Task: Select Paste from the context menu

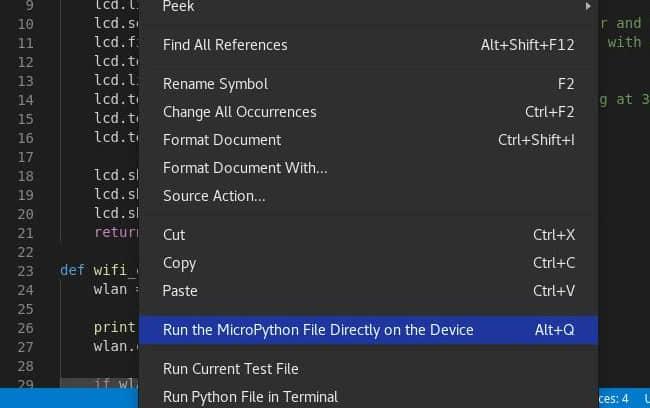Action: 180,291
